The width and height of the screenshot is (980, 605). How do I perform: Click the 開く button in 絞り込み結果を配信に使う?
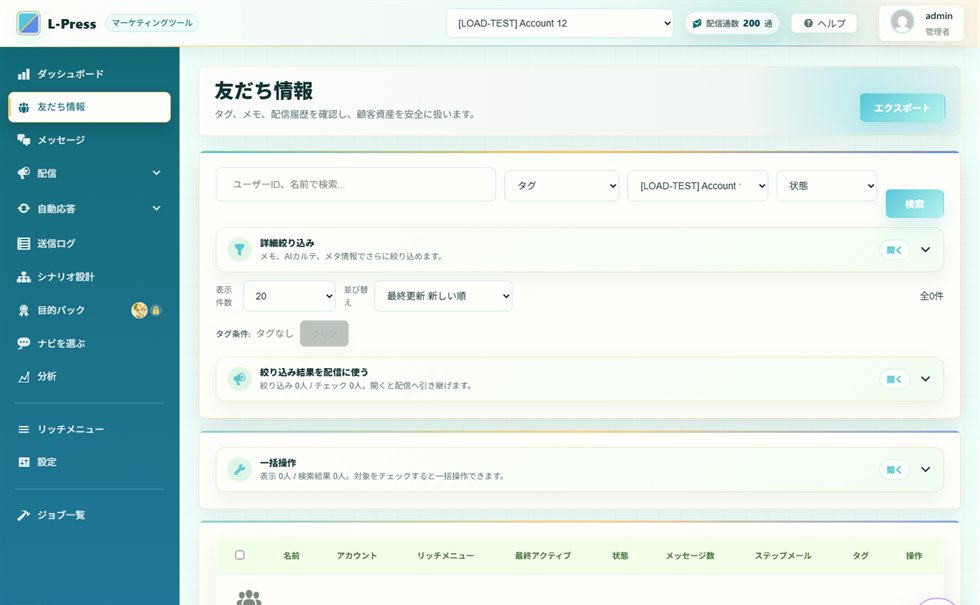[894, 379]
